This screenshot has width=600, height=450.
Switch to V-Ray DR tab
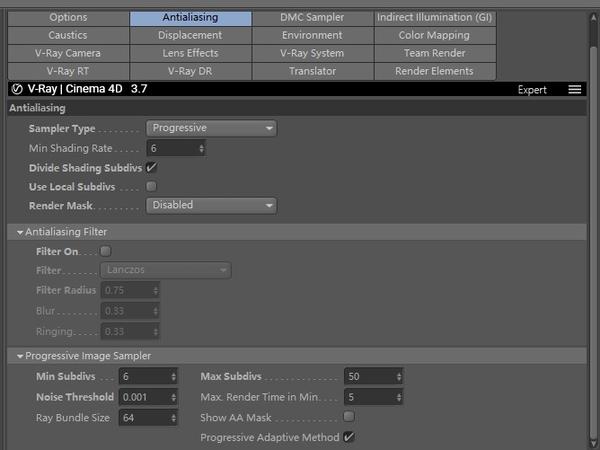pos(191,71)
